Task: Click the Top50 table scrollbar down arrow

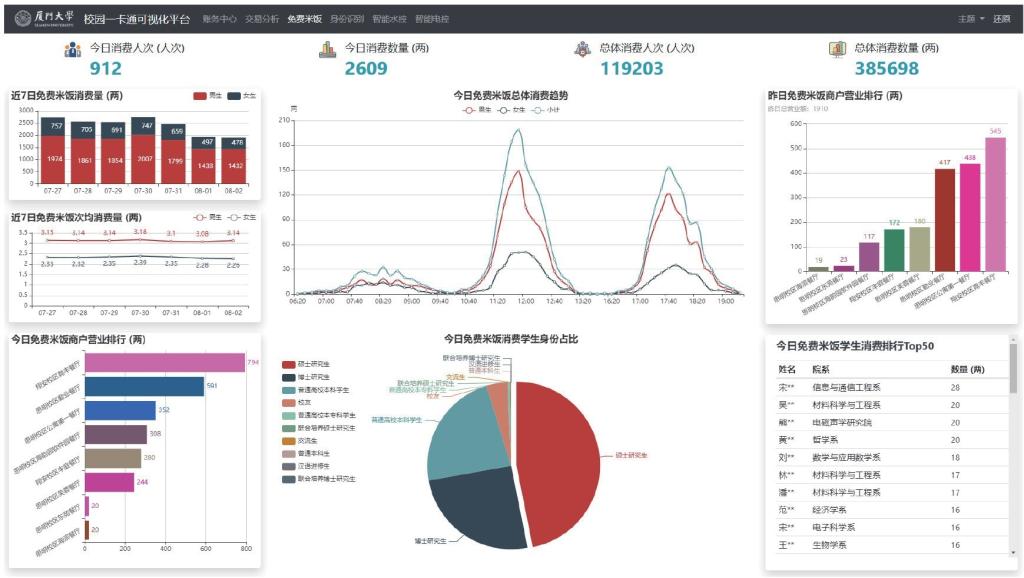Action: tap(1013, 551)
